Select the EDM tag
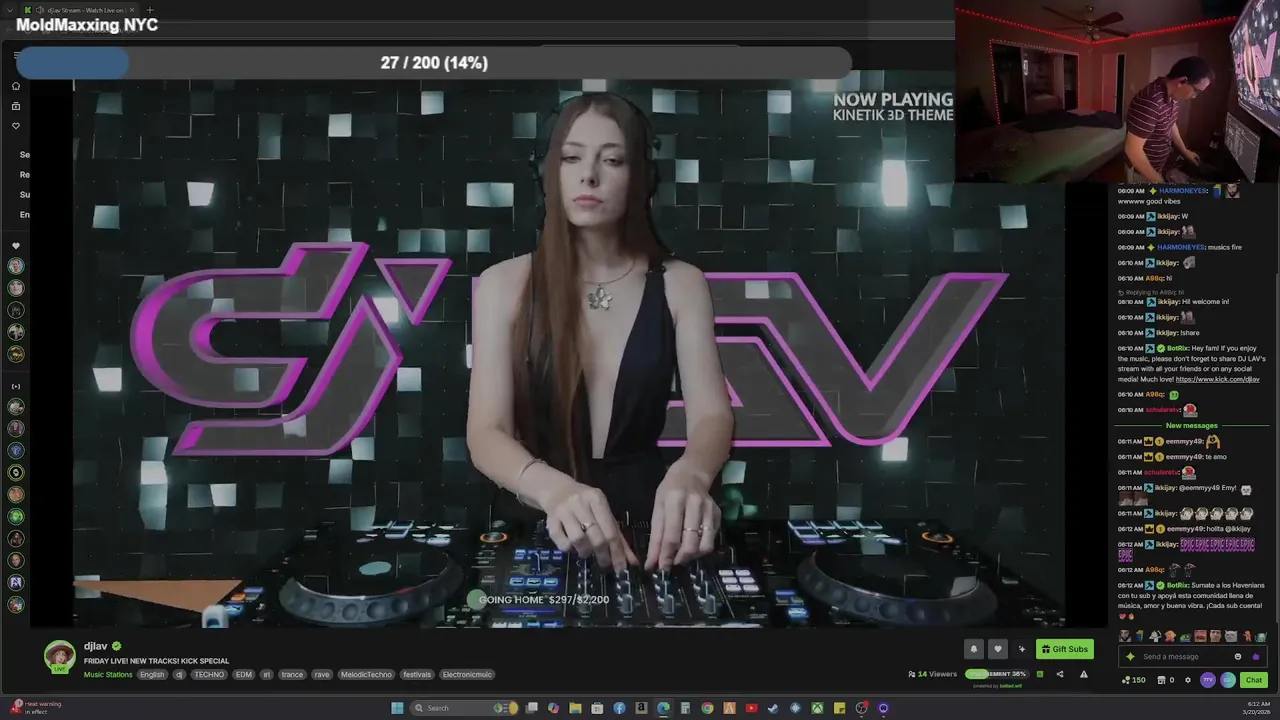Image resolution: width=1280 pixels, height=720 pixels. (244, 675)
